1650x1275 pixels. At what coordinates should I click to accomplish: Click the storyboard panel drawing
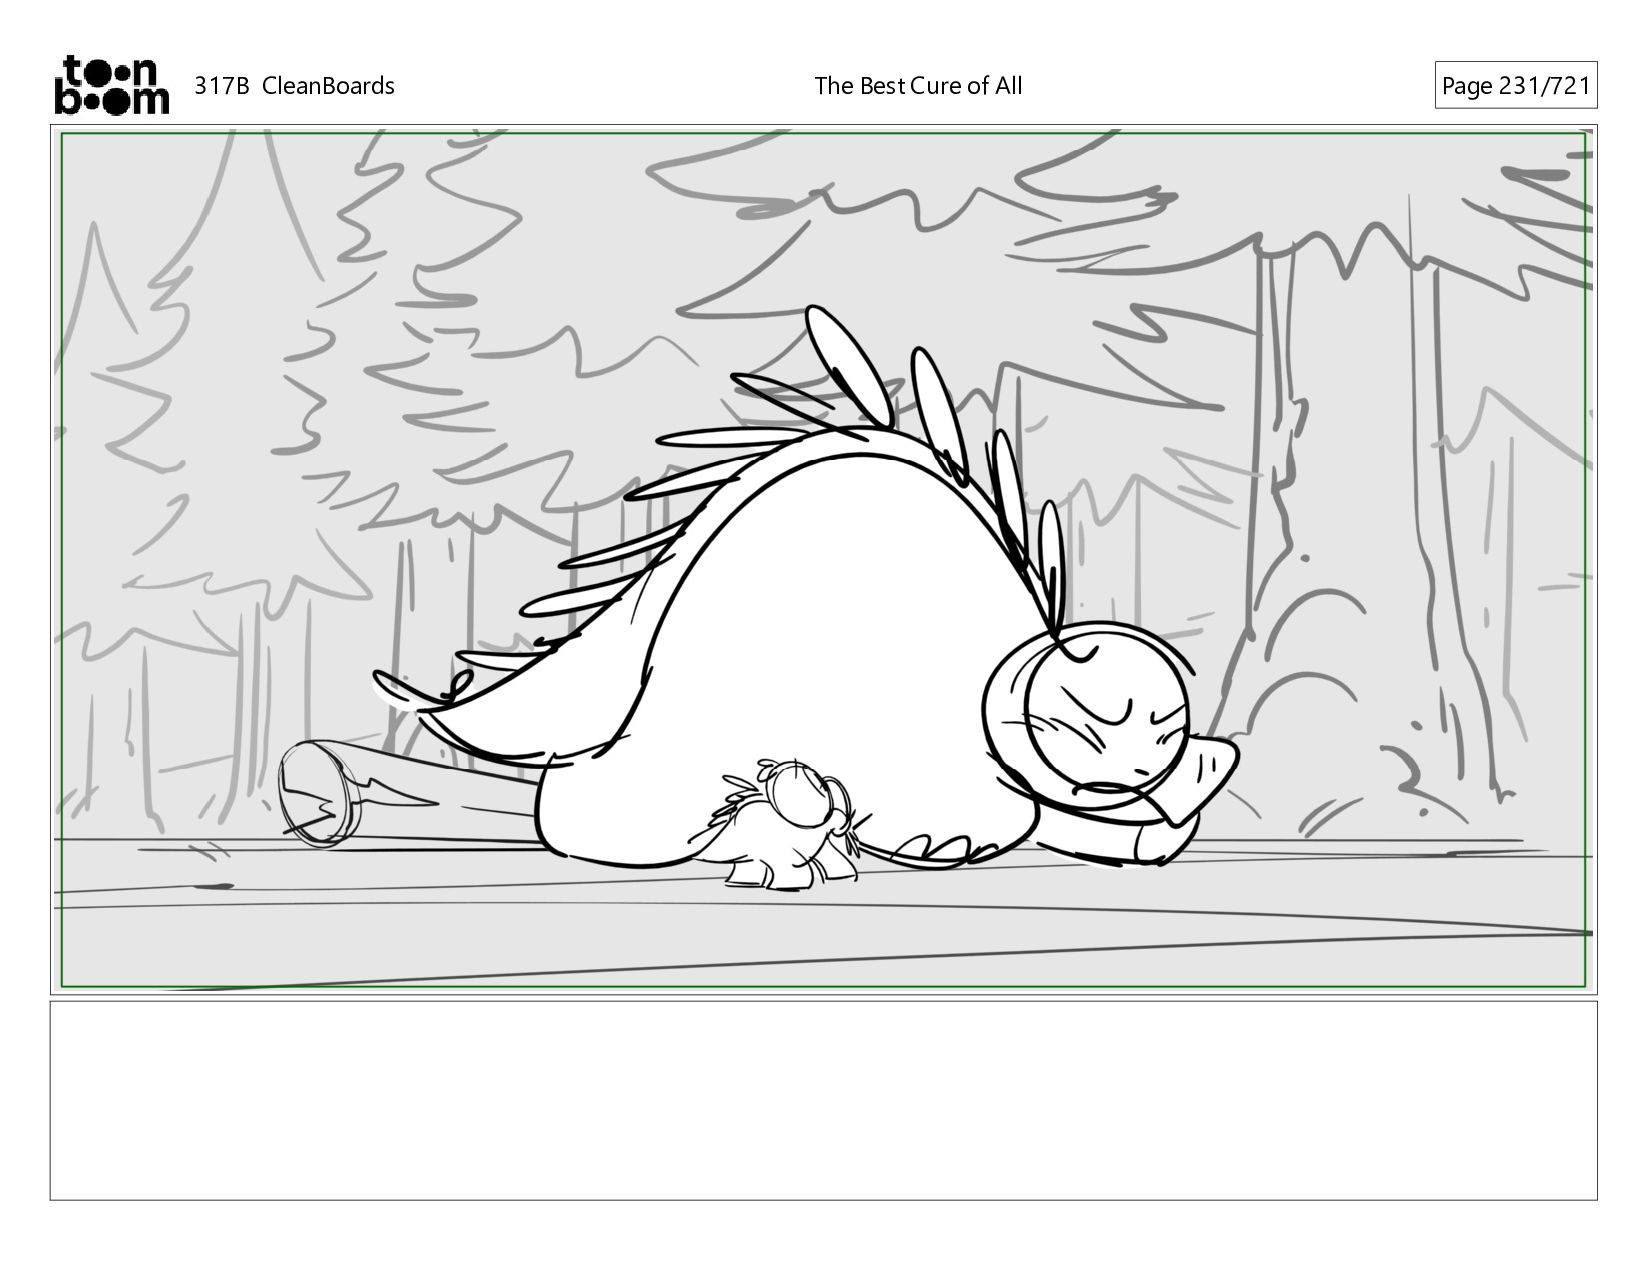point(824,559)
